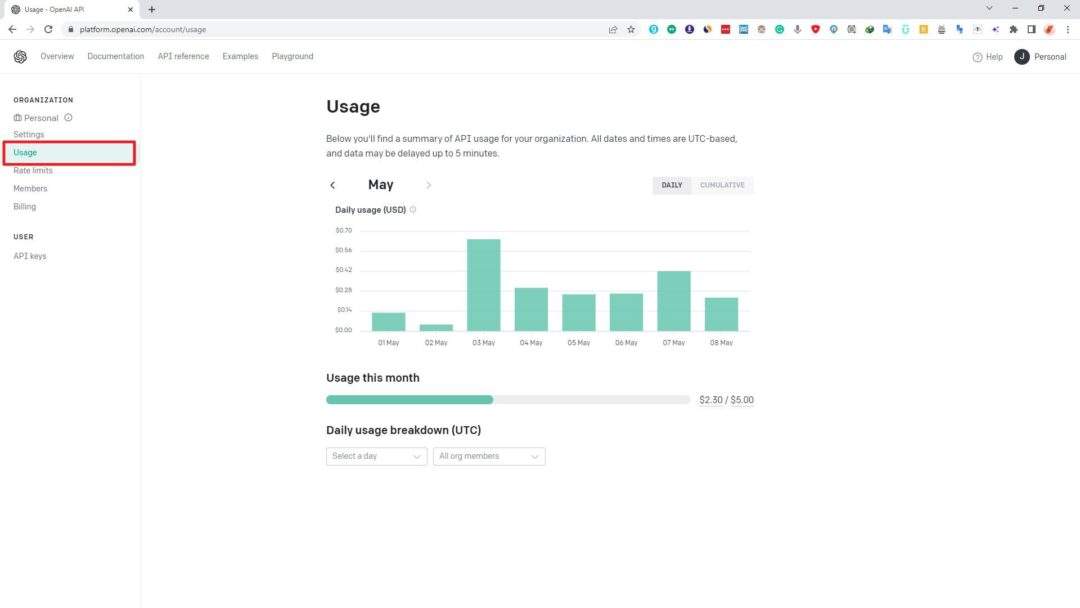1080x608 pixels.
Task: Click the Chrome profile avatar icon
Action: 1049,30
